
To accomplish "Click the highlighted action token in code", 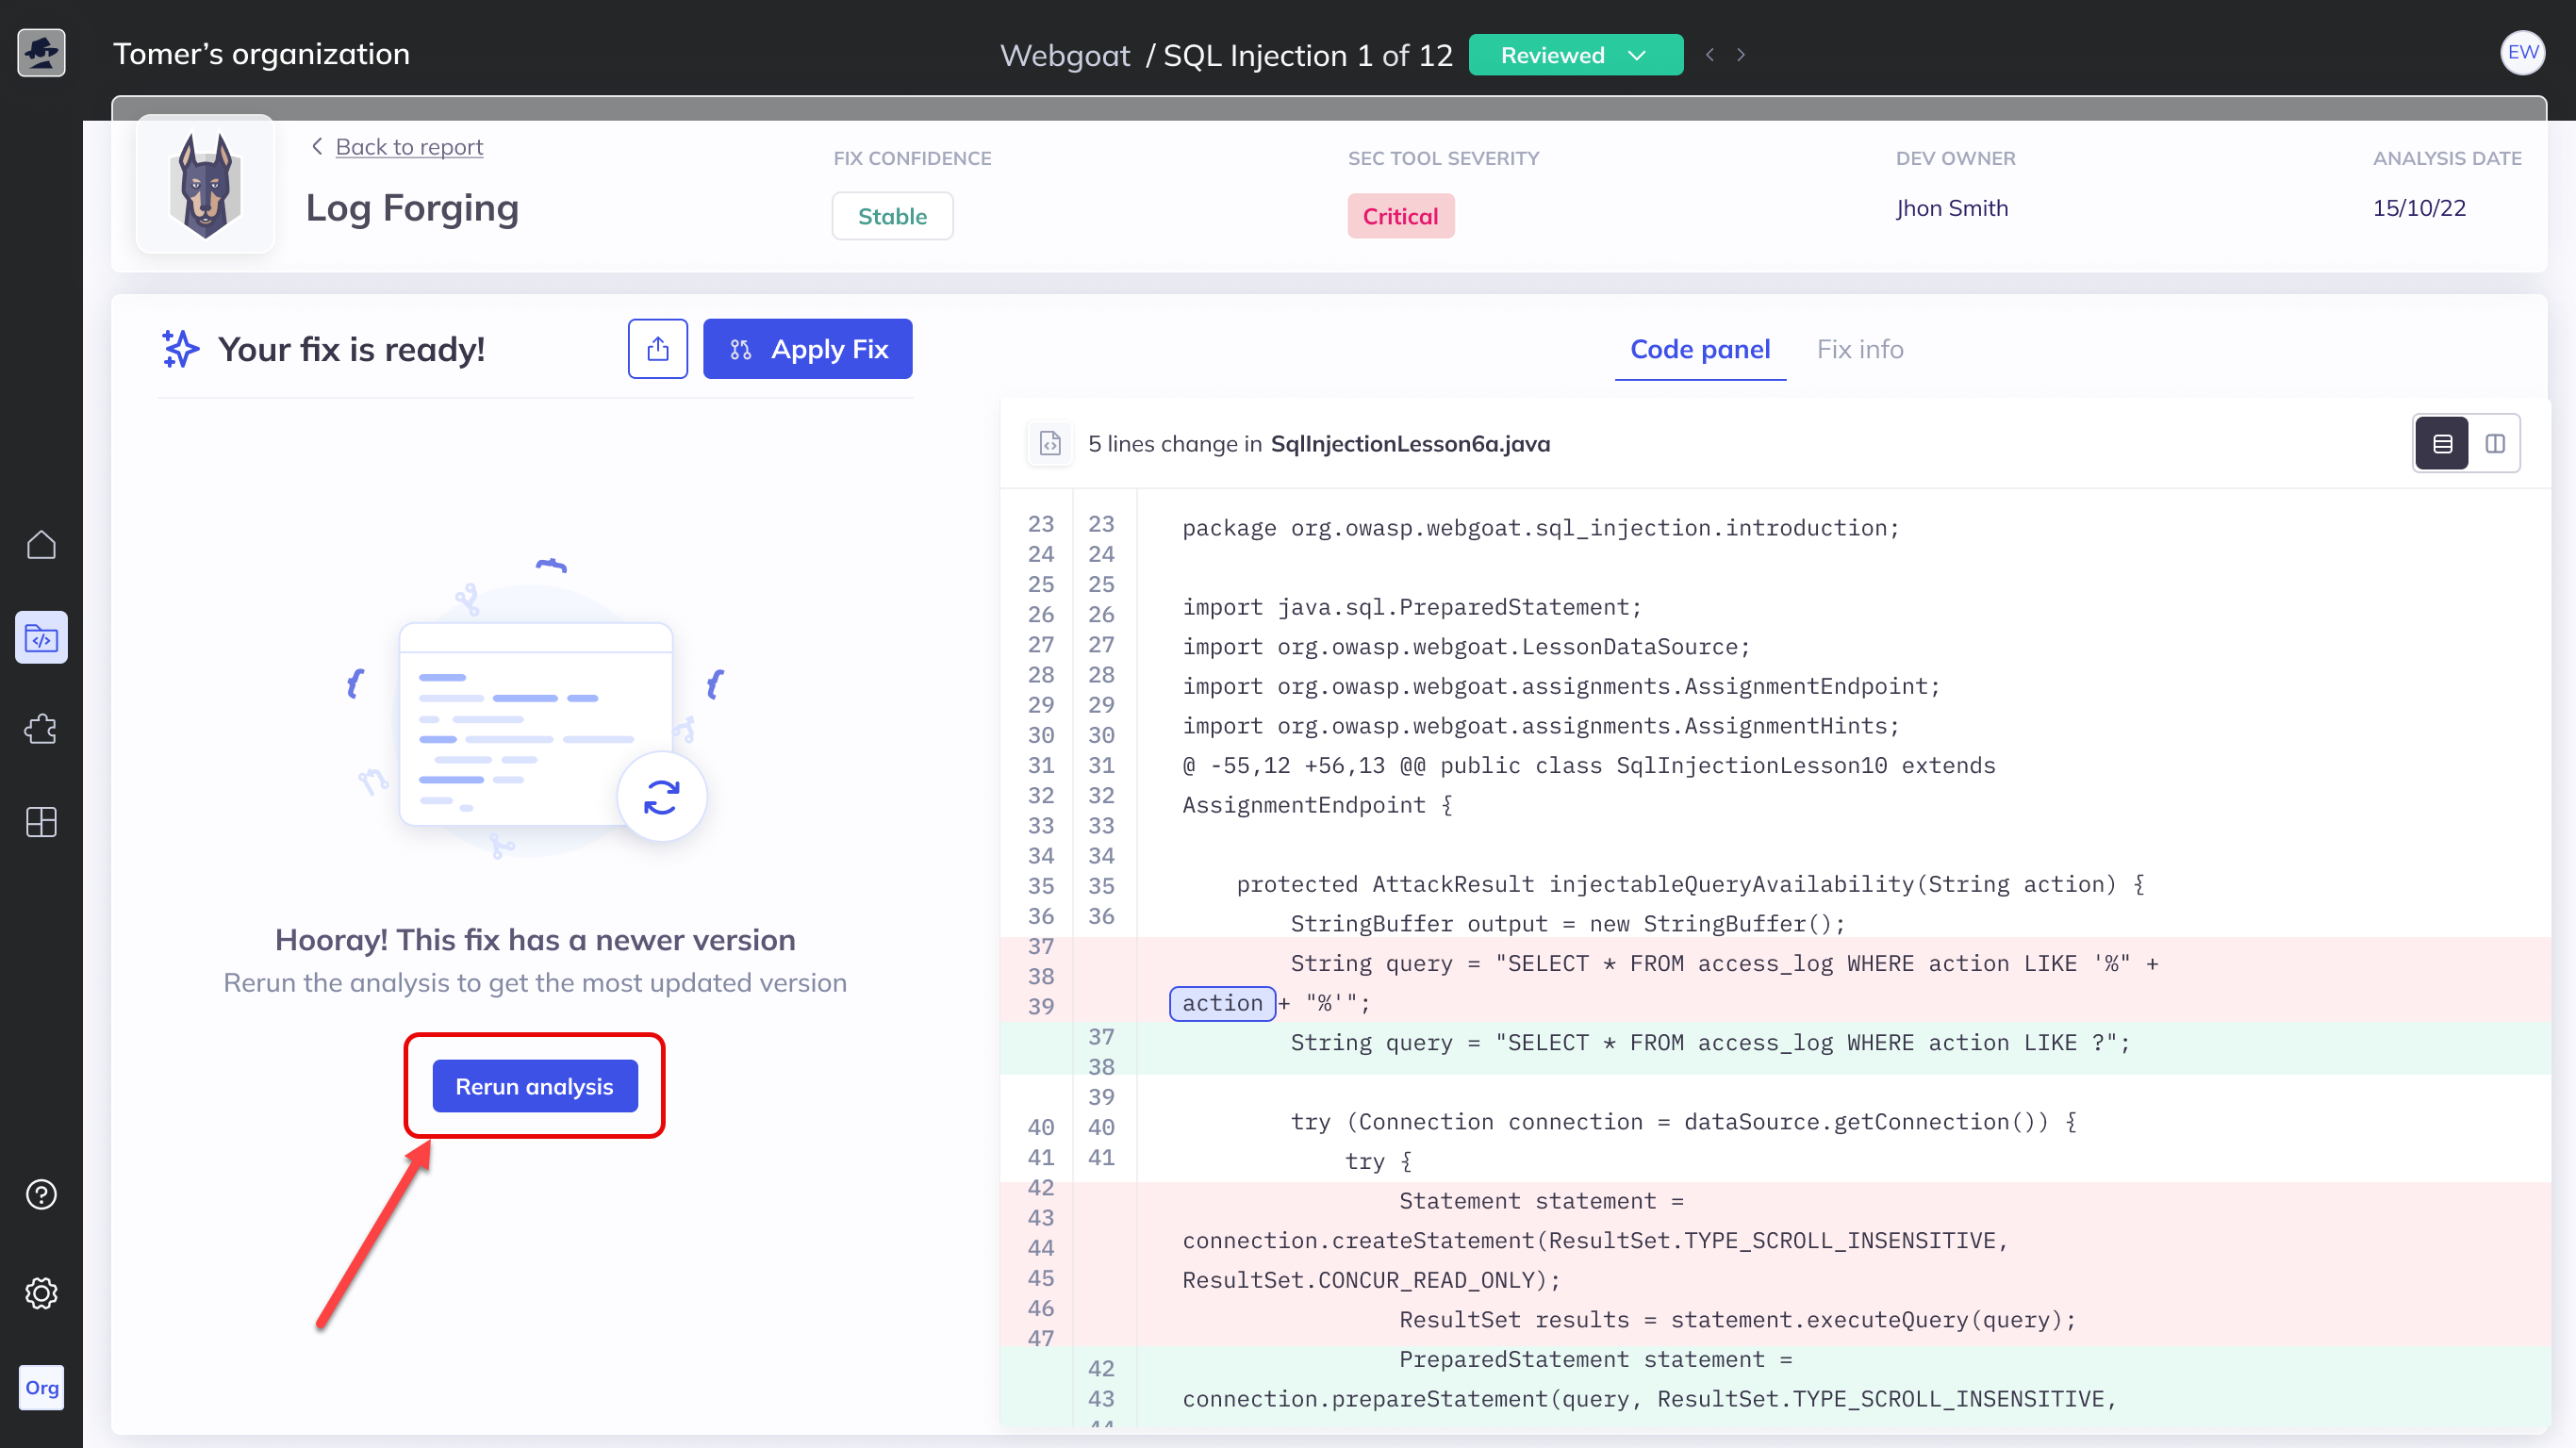I will click(1222, 1003).
